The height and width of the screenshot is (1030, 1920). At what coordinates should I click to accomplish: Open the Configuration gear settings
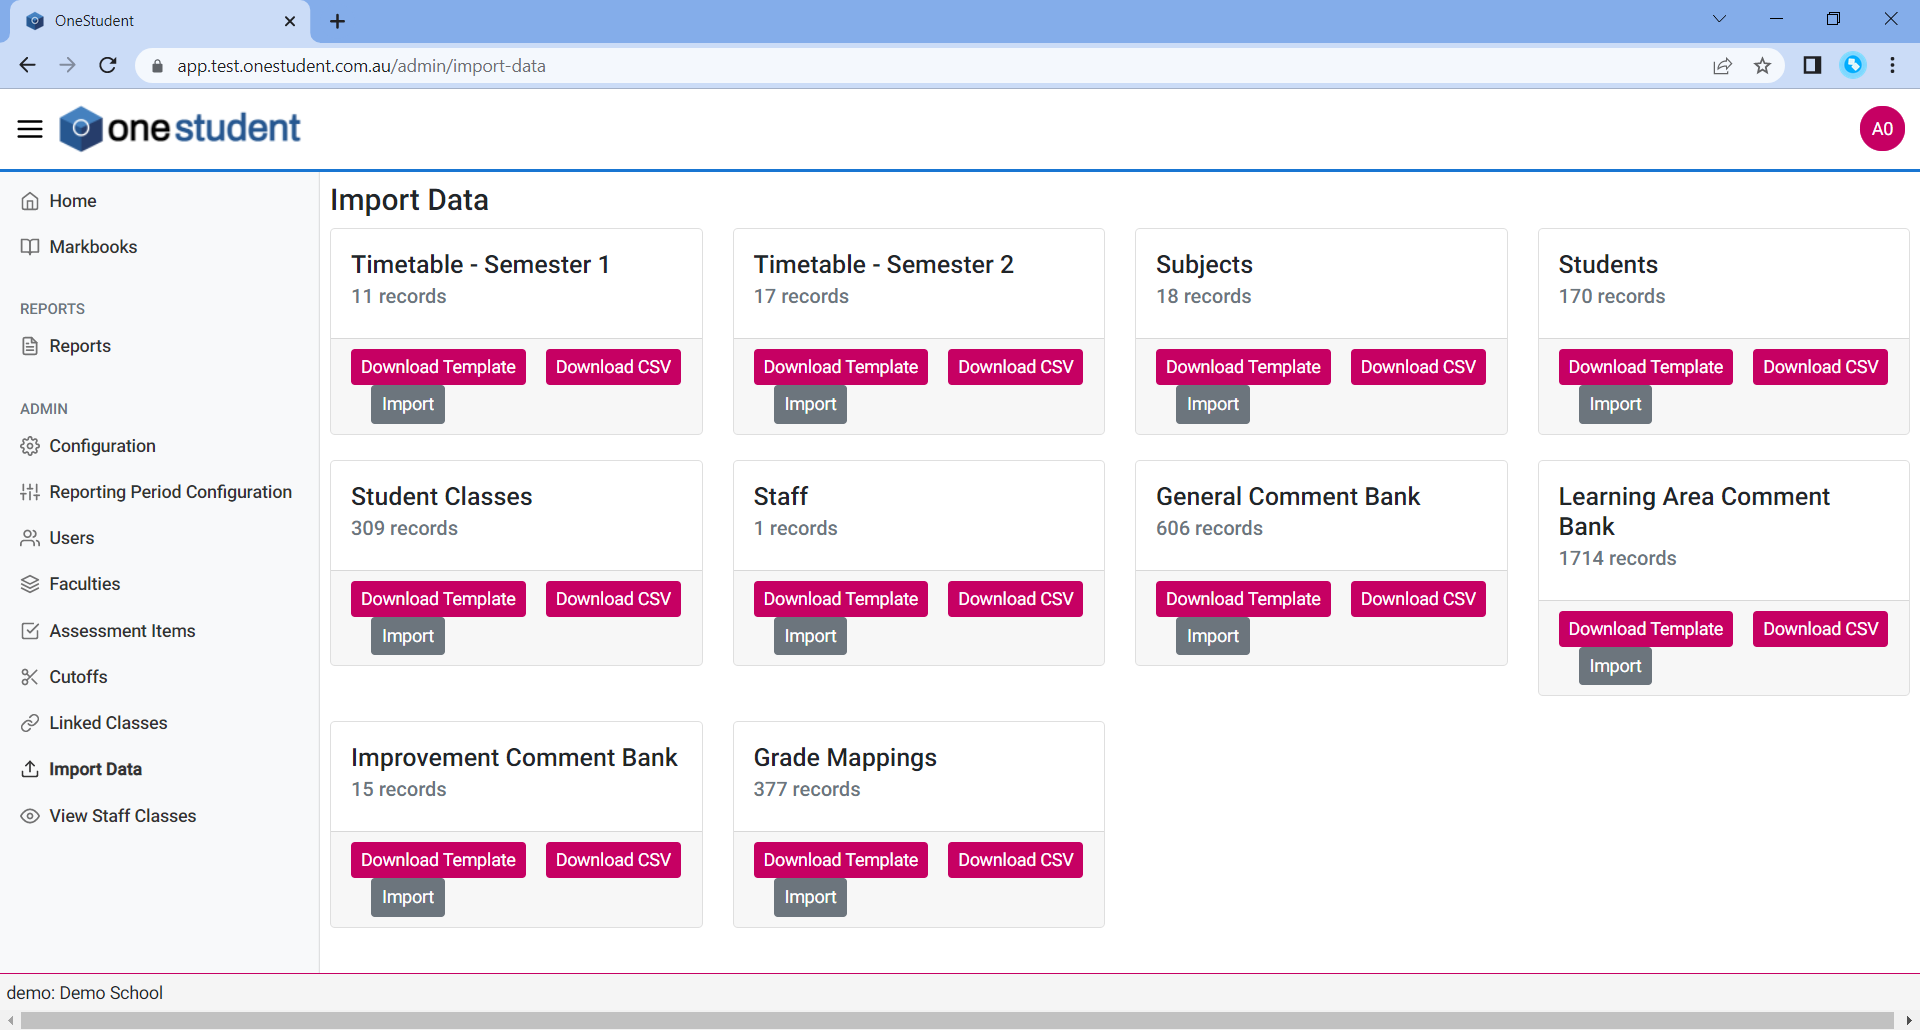(102, 446)
